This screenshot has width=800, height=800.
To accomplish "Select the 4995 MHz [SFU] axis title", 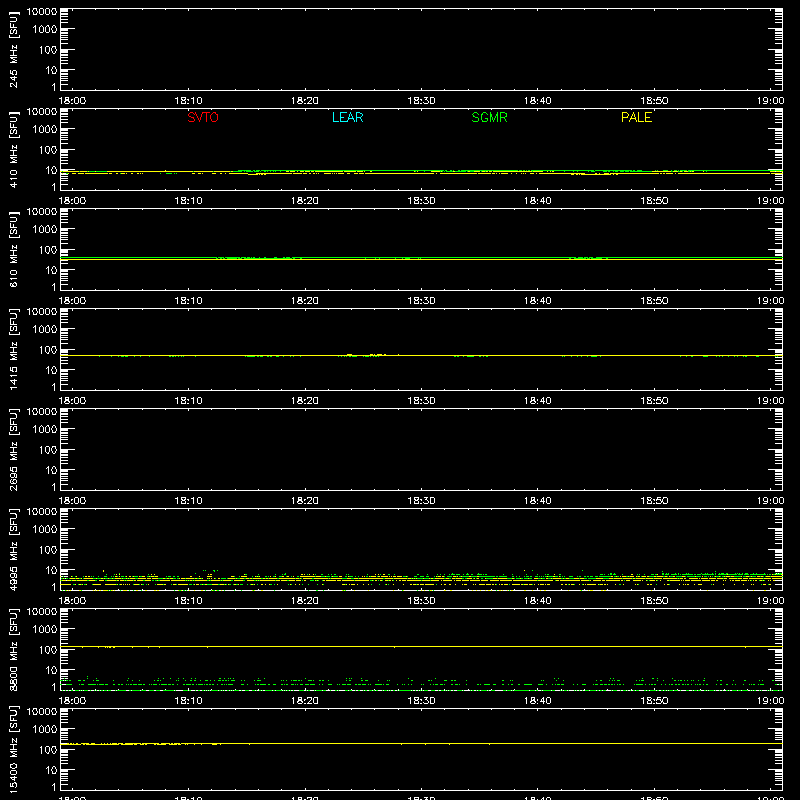I will coord(14,549).
